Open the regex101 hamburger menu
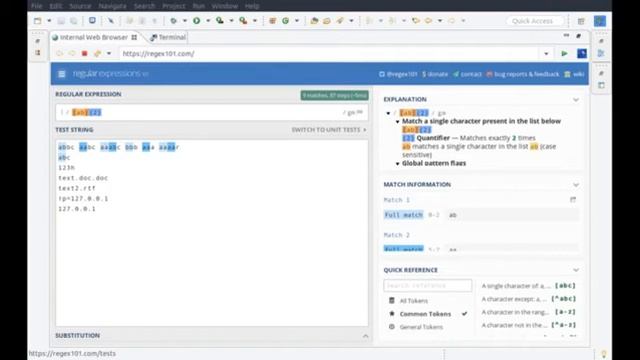 tap(62, 74)
